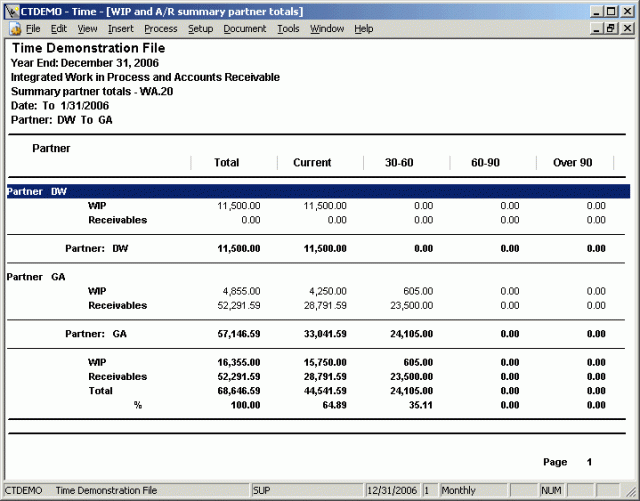Image resolution: width=640 pixels, height=501 pixels.
Task: Click the 12/31/2006 date in status bar
Action: pyautogui.click(x=392, y=491)
